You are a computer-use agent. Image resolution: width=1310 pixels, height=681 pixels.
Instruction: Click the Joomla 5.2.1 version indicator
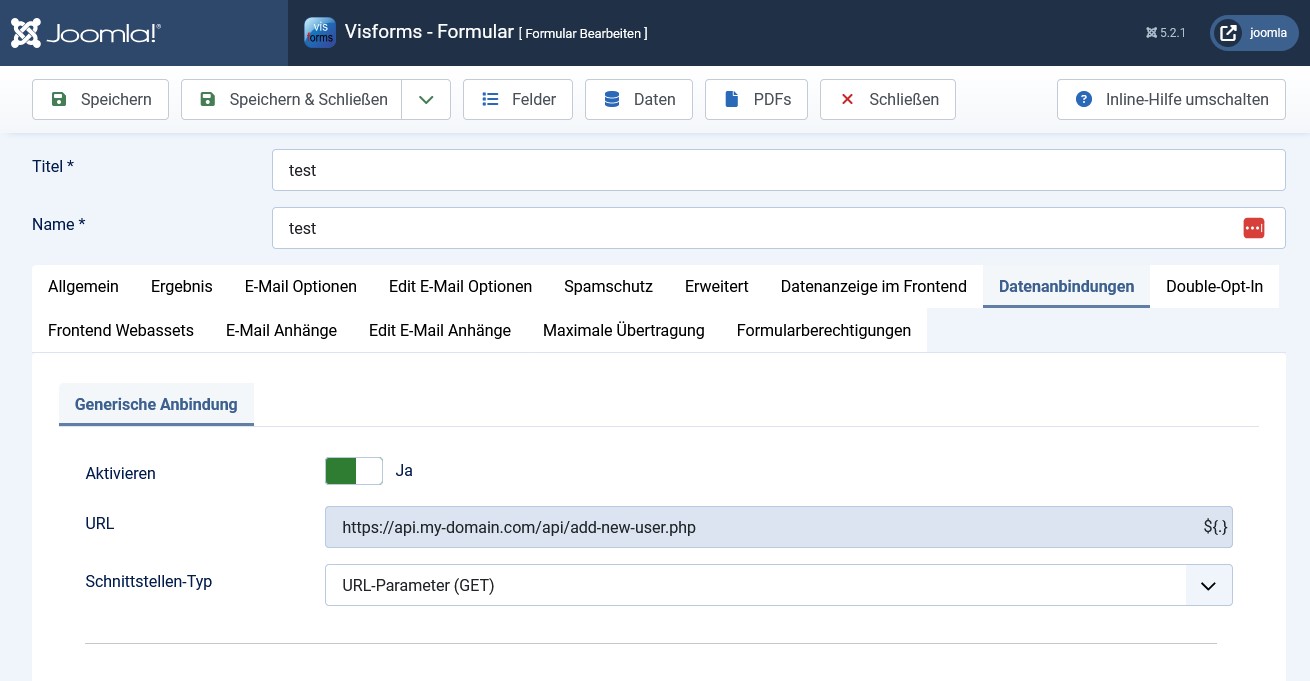coord(1165,33)
